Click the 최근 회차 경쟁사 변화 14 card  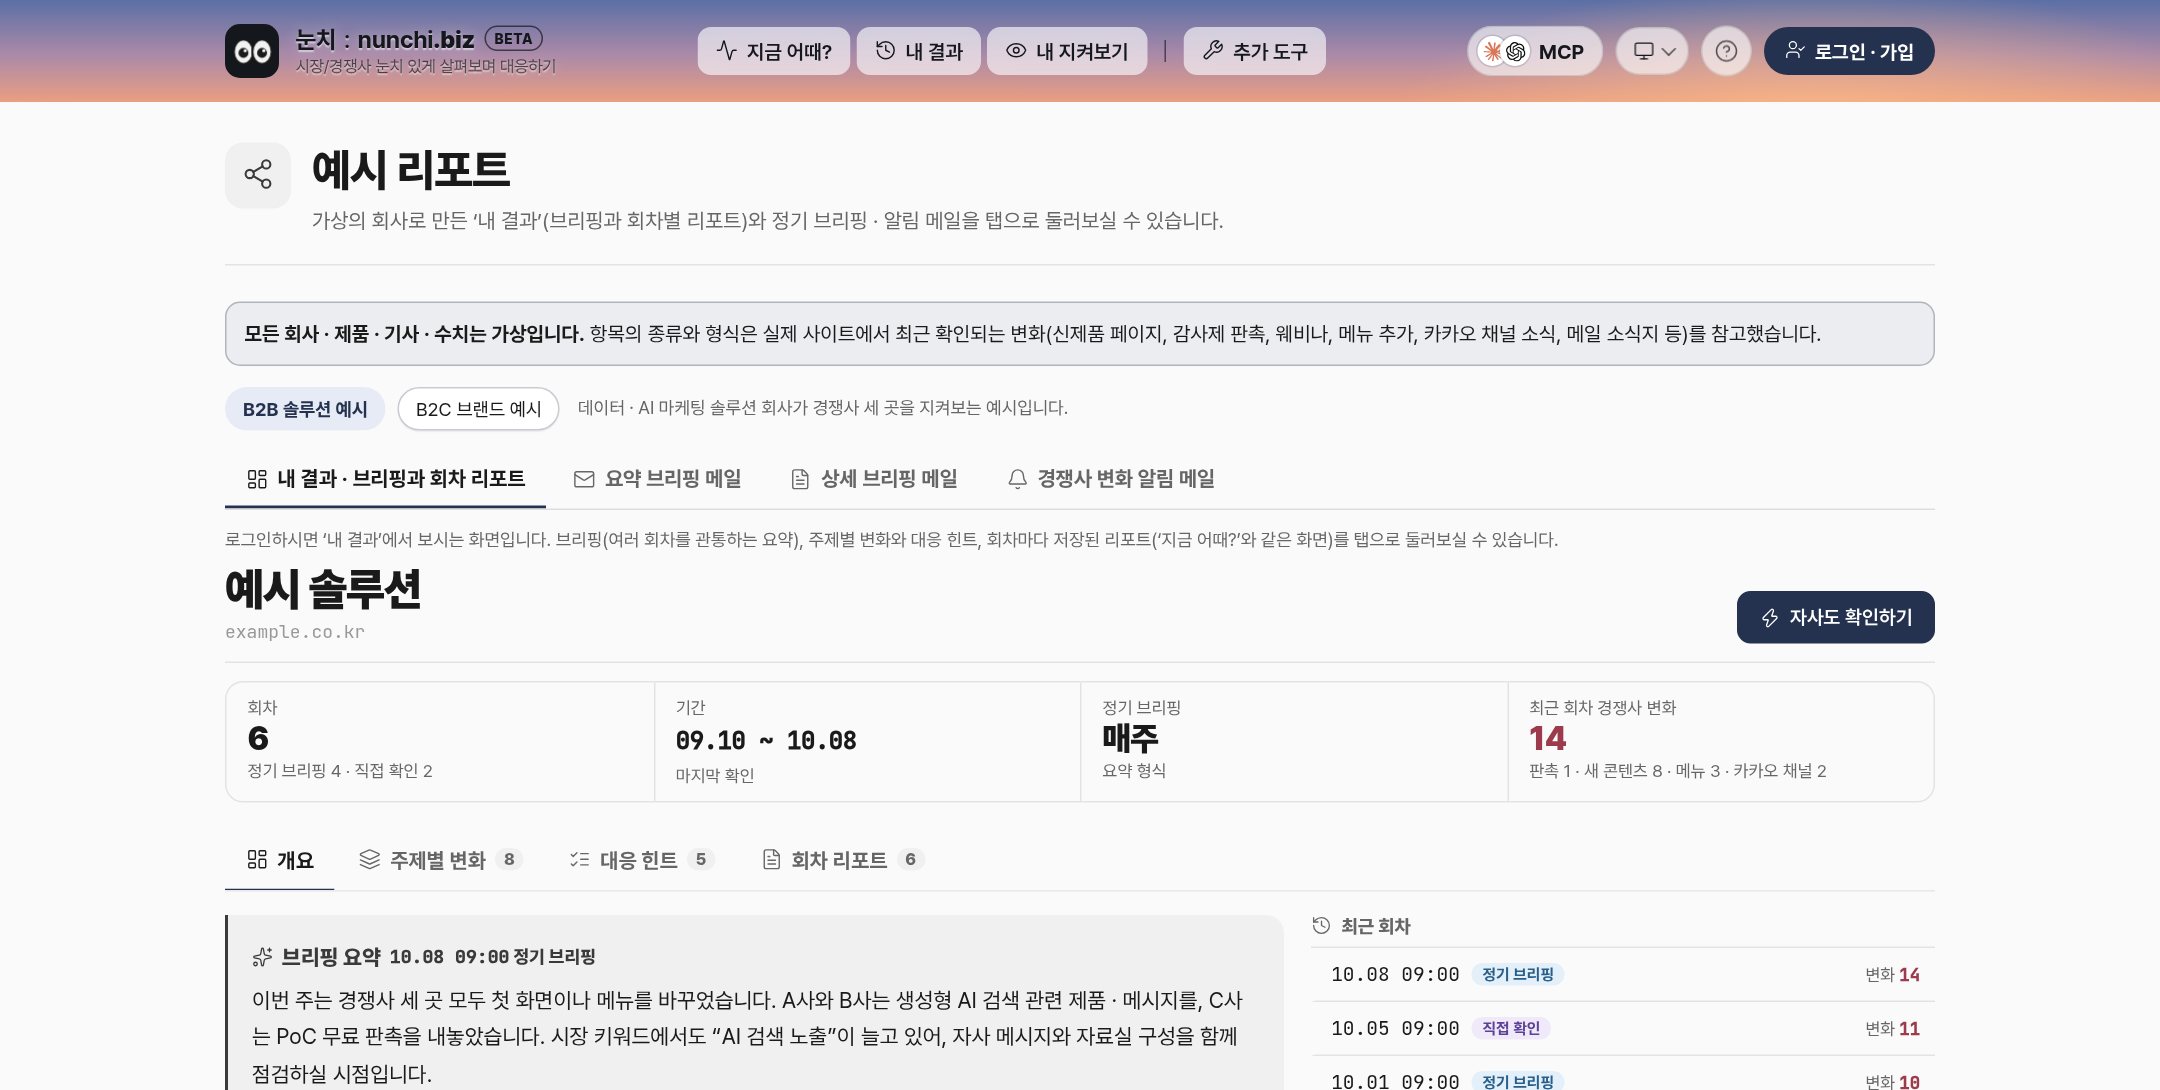[x=1720, y=742]
